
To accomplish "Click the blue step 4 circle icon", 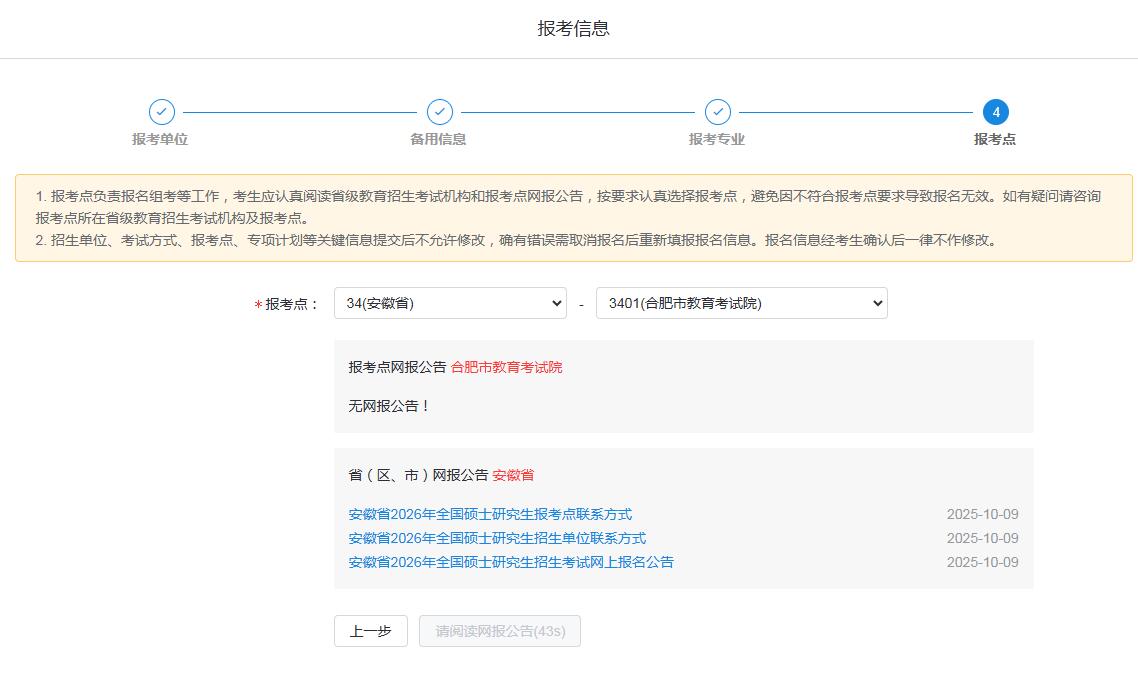I will click(995, 112).
